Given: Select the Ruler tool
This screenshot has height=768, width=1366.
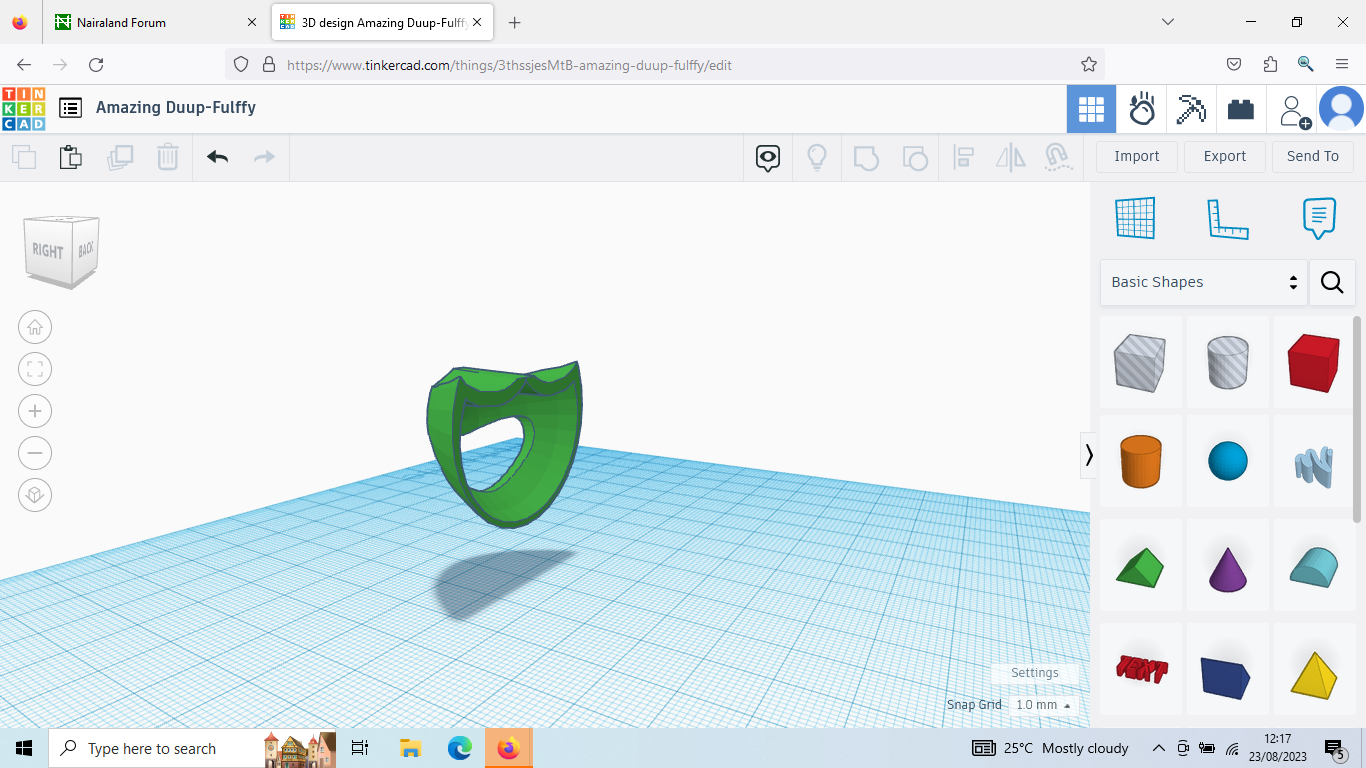Looking at the screenshot, I should click(x=1228, y=218).
